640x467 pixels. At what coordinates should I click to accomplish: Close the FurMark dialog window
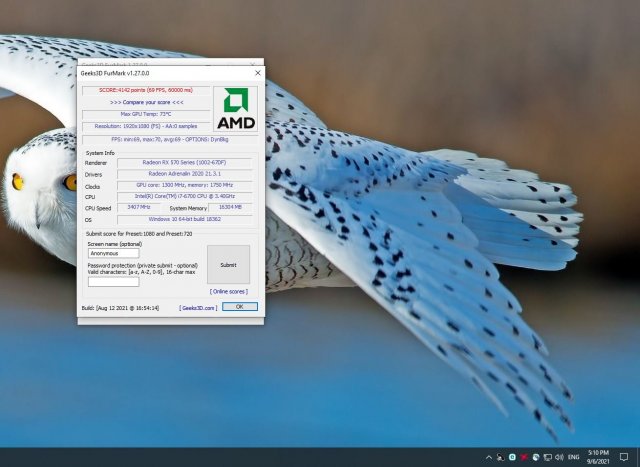(257, 73)
